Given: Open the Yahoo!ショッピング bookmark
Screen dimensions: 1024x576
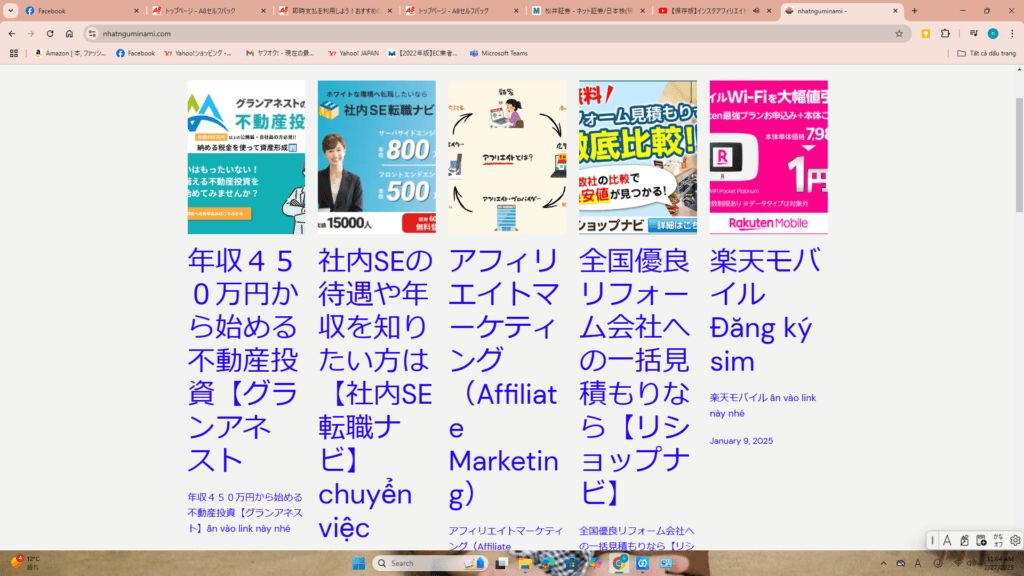Looking at the screenshot, I should pos(198,54).
